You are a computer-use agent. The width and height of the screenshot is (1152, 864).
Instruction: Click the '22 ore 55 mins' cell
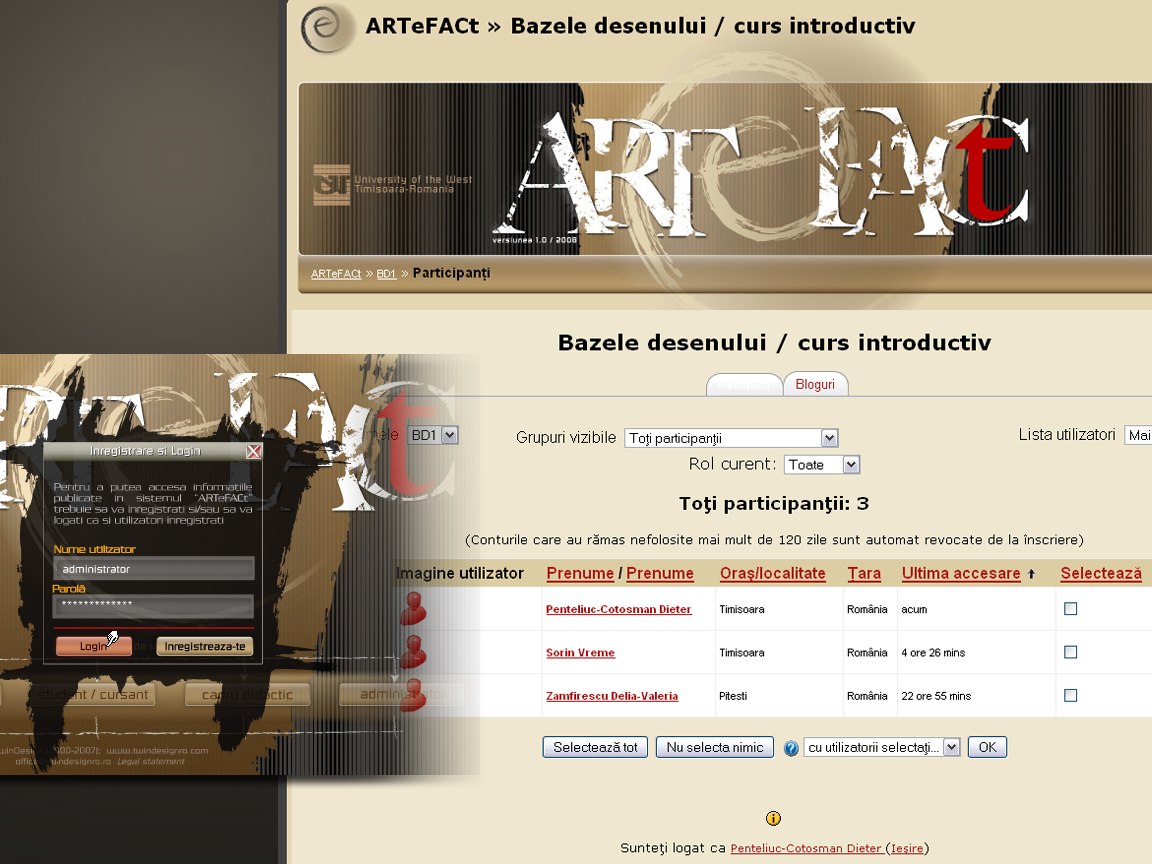point(936,696)
